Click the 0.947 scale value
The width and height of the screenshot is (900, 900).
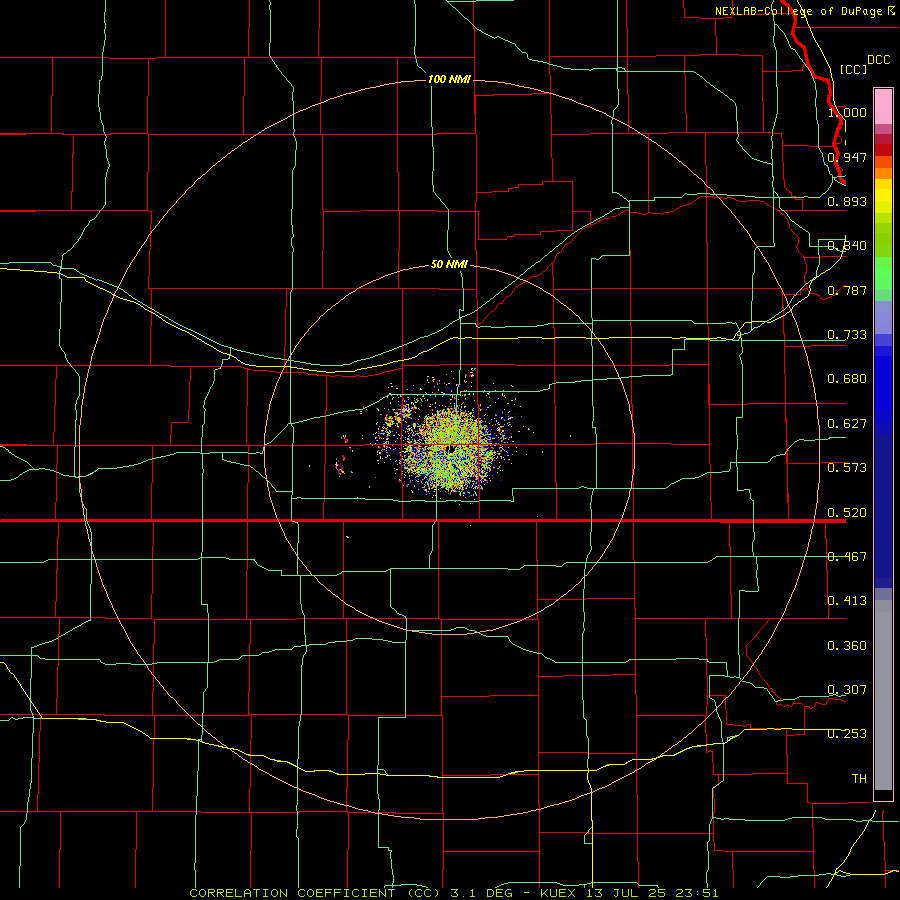click(x=847, y=157)
